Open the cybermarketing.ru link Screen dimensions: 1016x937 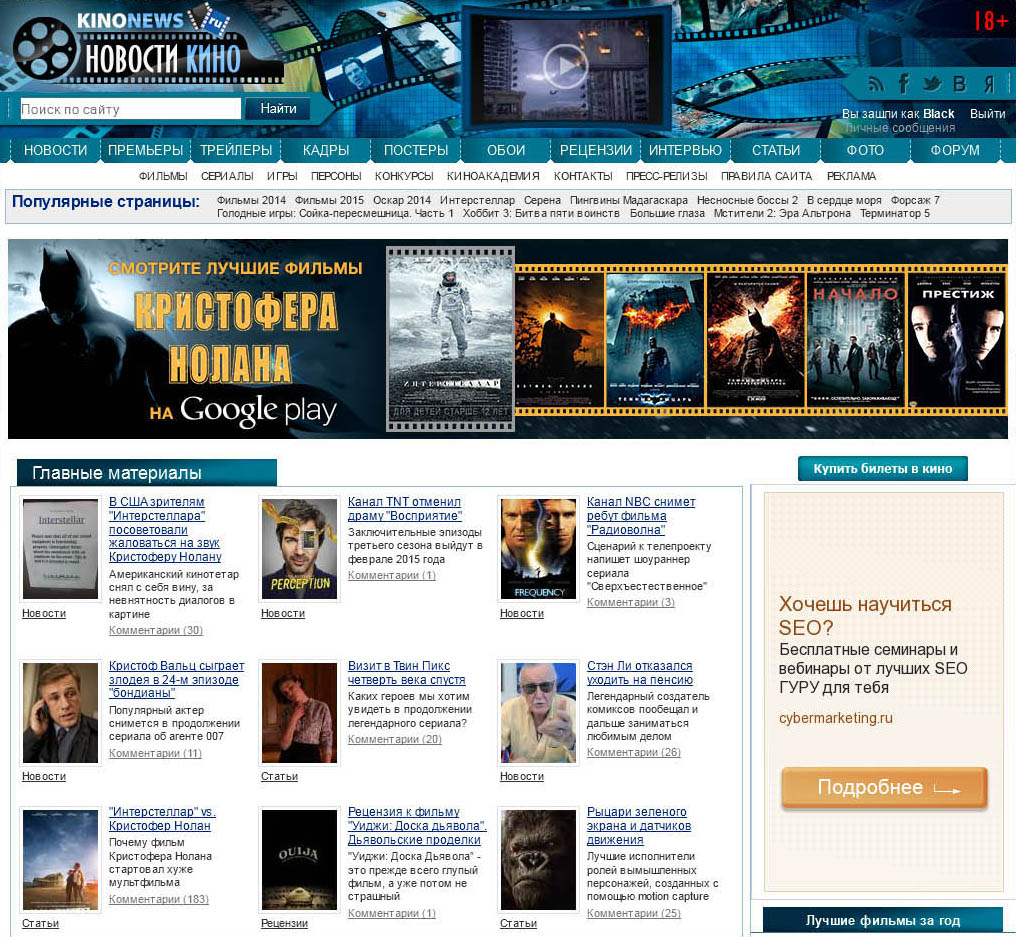pos(836,718)
